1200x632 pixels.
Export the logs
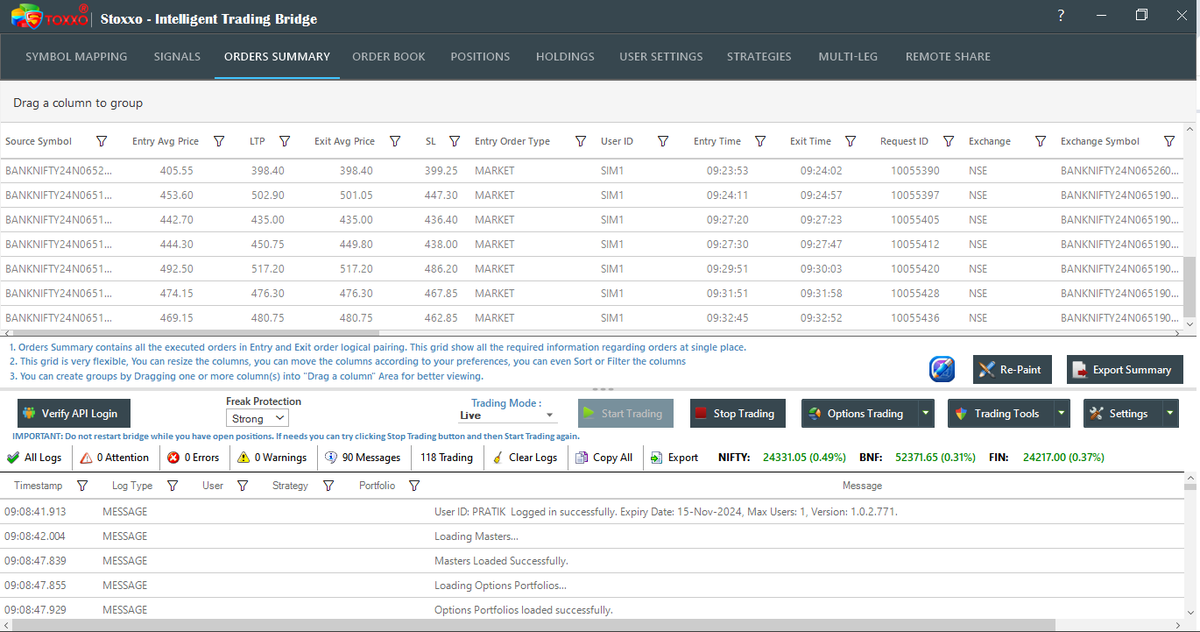point(673,457)
